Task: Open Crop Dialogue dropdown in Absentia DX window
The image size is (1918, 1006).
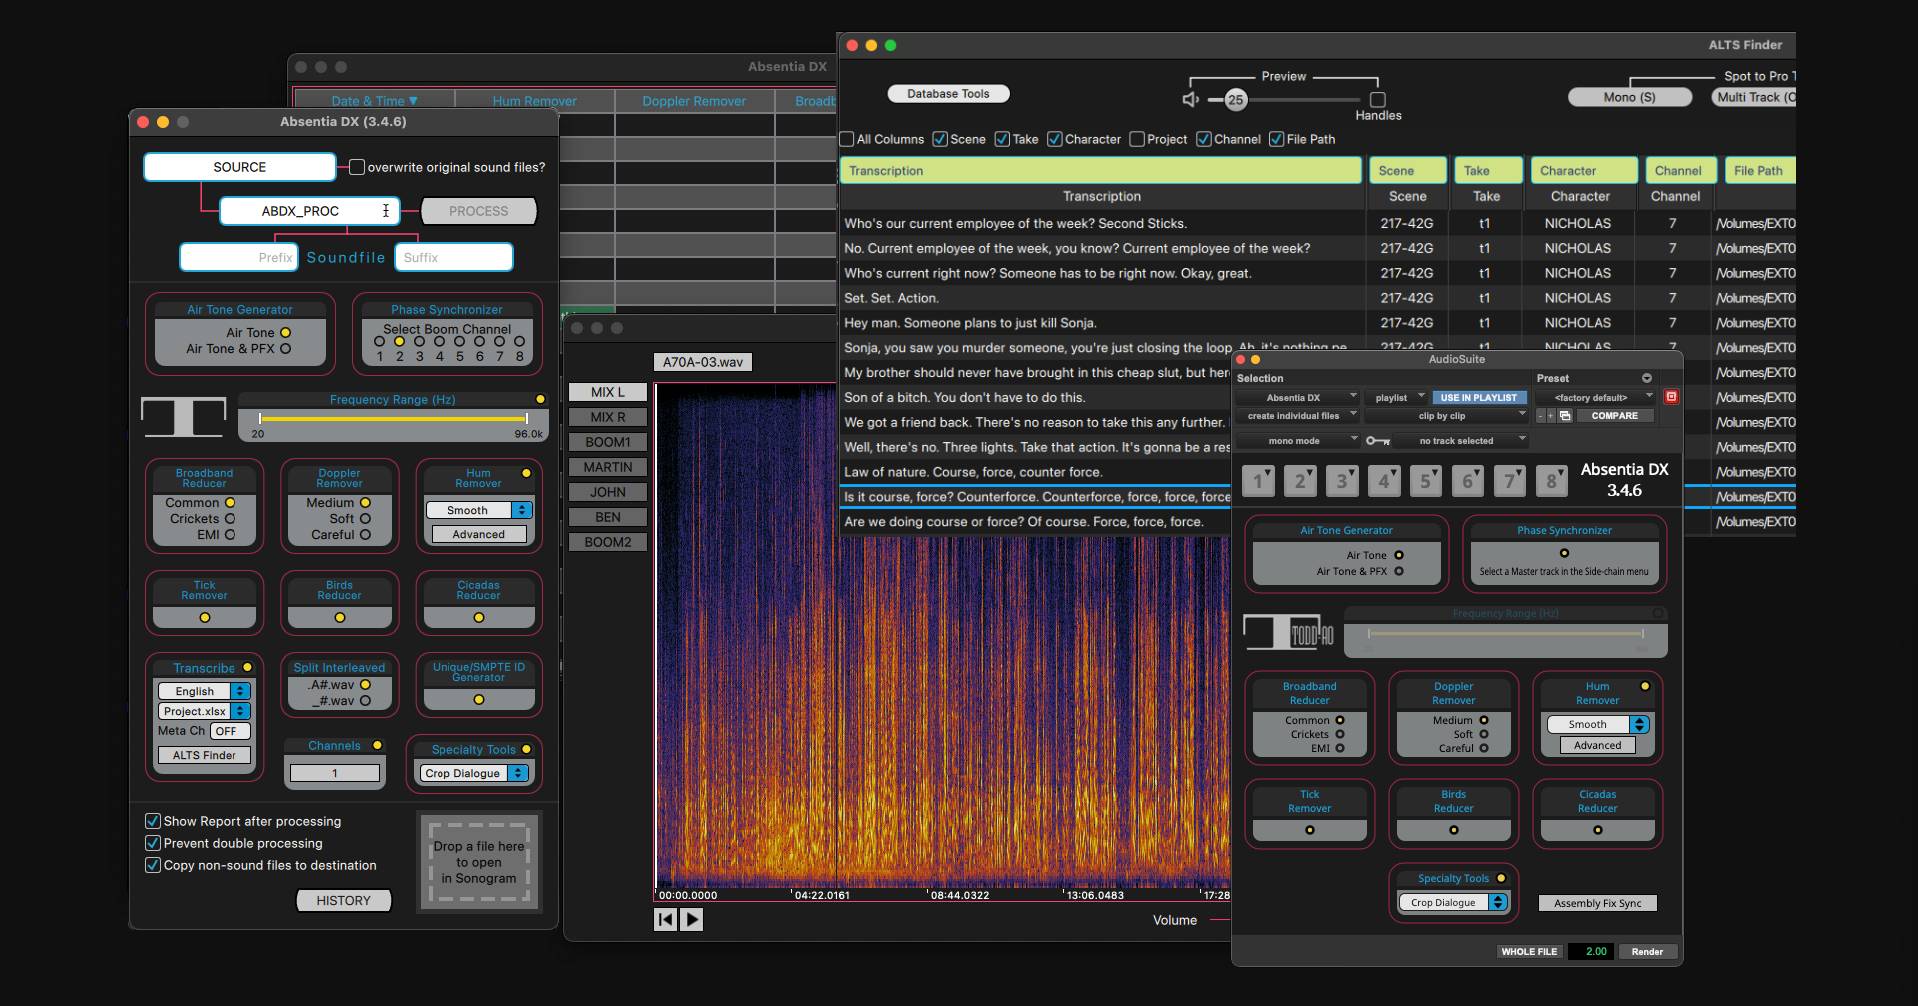Action: tap(474, 773)
